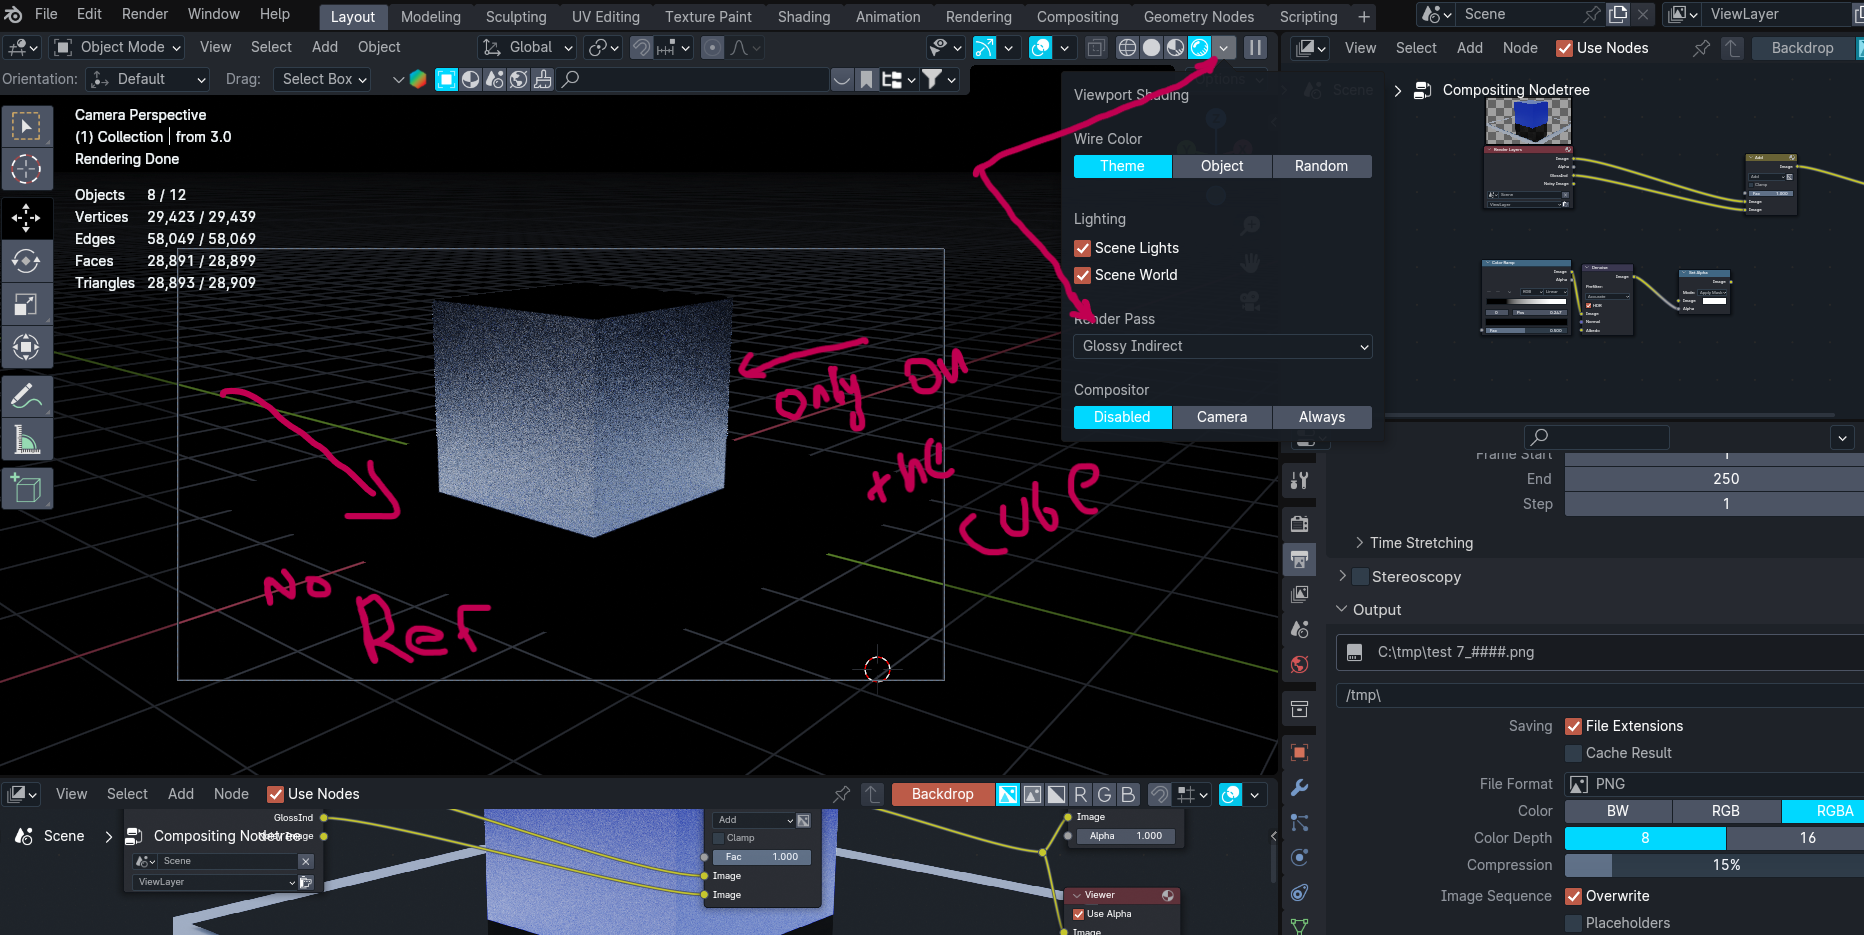Image resolution: width=1864 pixels, height=935 pixels.
Task: Switch viewport to Solid shading
Action: (1151, 47)
